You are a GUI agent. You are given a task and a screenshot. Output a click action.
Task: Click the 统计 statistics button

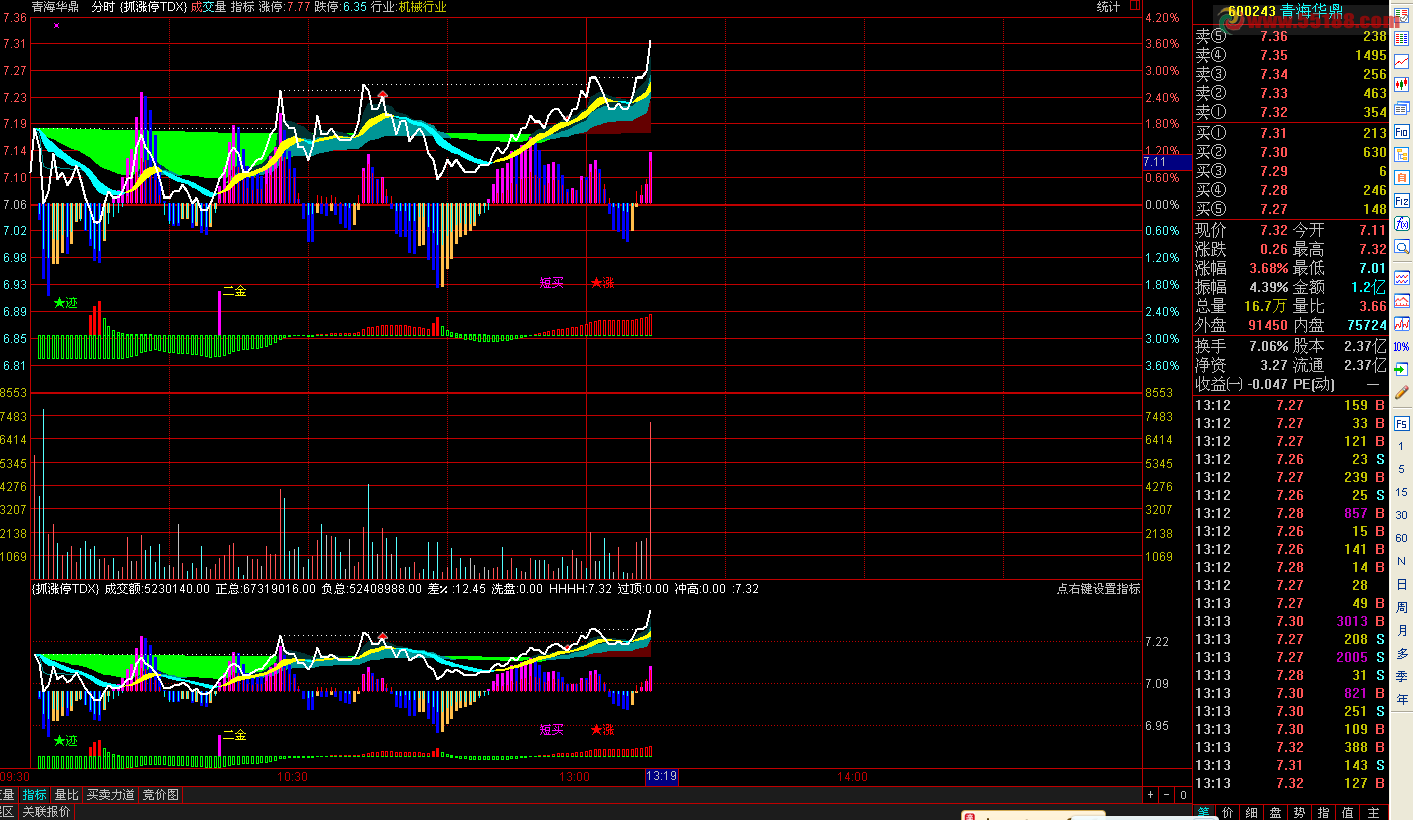point(1108,7)
